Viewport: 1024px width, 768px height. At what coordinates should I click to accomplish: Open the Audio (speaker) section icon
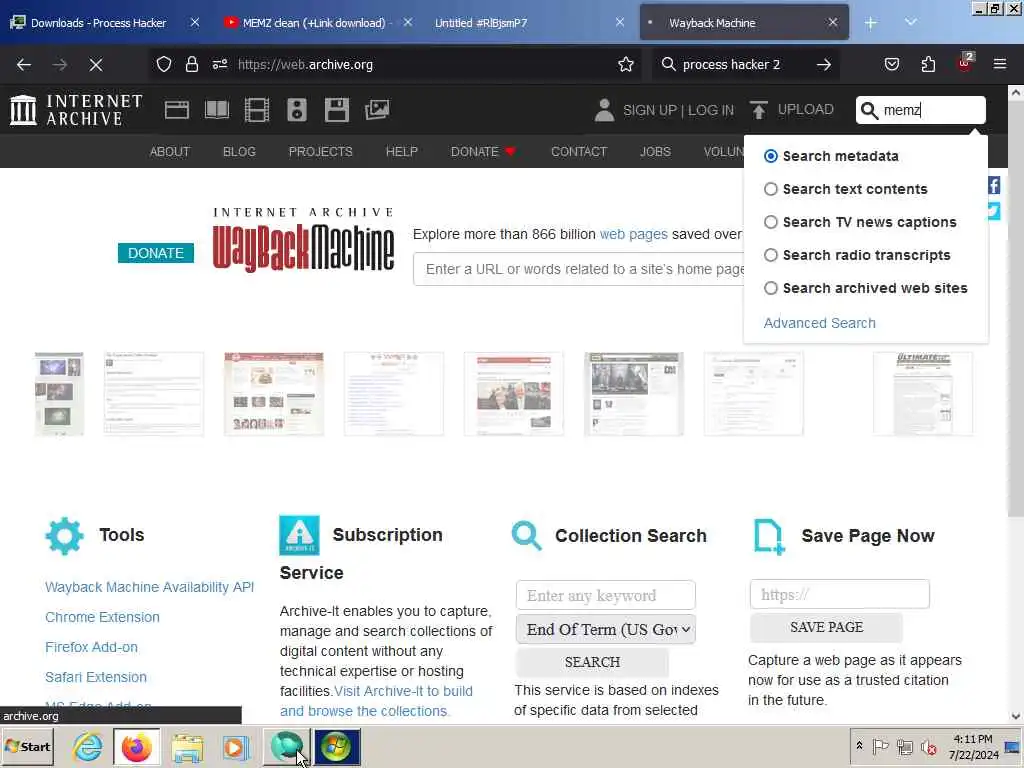tap(296, 110)
